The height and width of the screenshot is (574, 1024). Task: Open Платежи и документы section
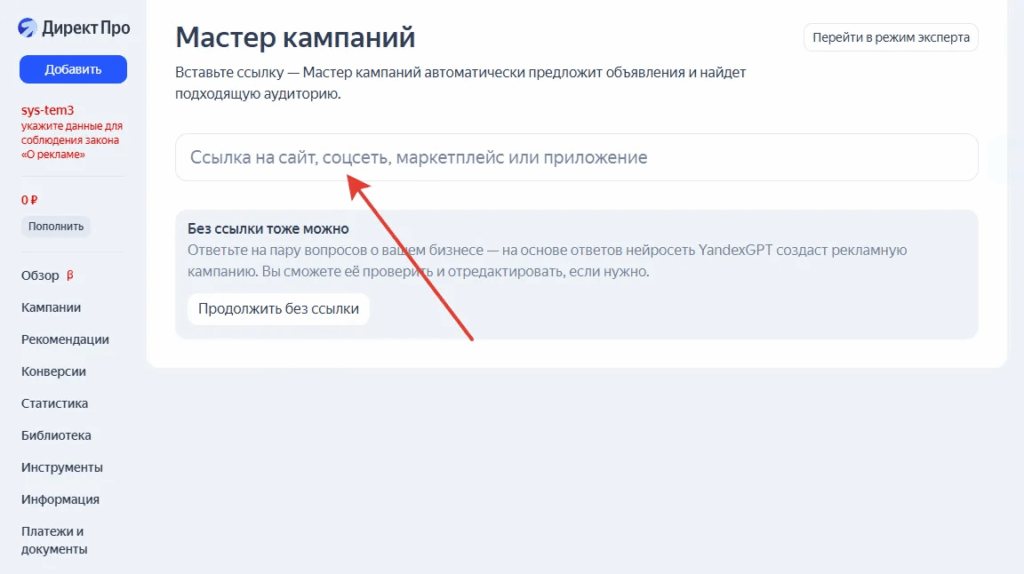pyautogui.click(x=54, y=540)
